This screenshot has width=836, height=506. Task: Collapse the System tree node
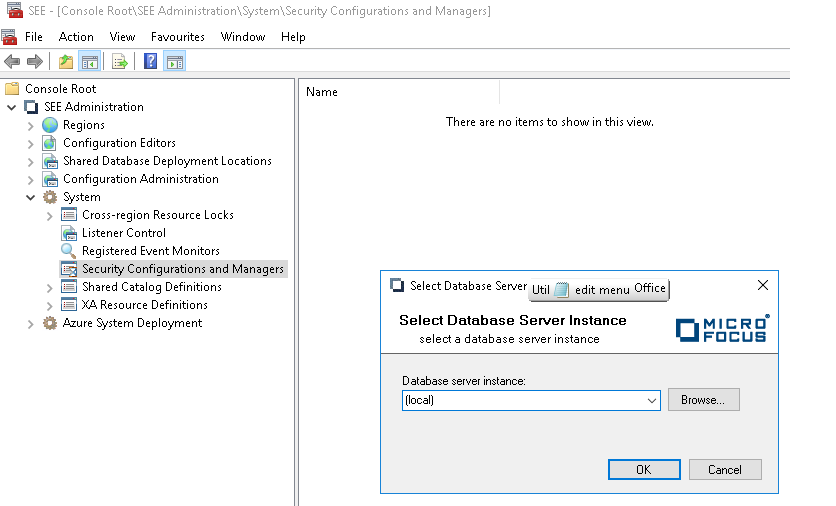pyautogui.click(x=31, y=197)
